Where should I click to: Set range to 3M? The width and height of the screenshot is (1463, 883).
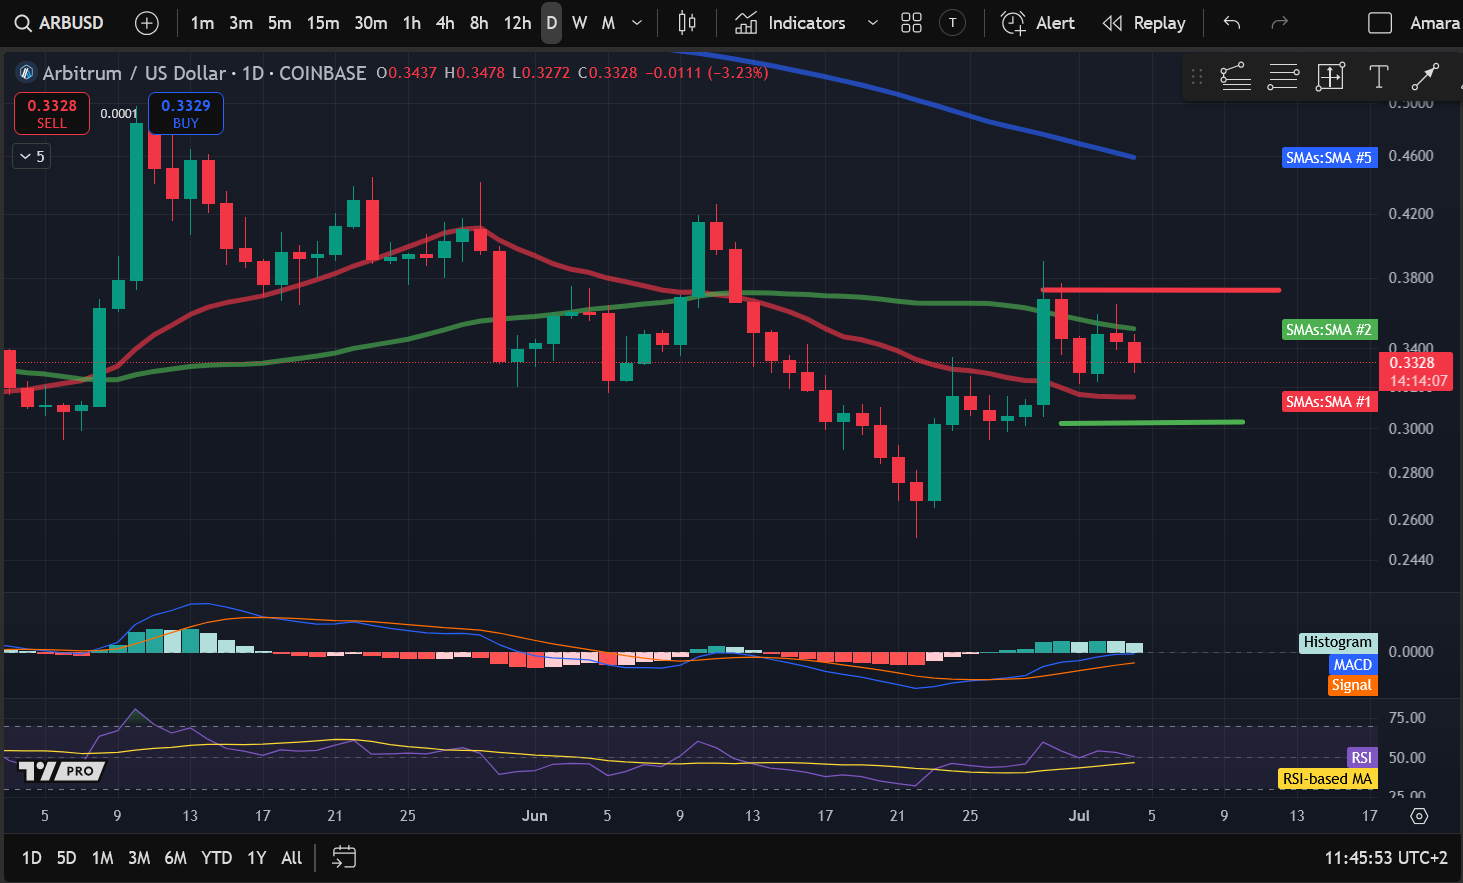click(139, 858)
